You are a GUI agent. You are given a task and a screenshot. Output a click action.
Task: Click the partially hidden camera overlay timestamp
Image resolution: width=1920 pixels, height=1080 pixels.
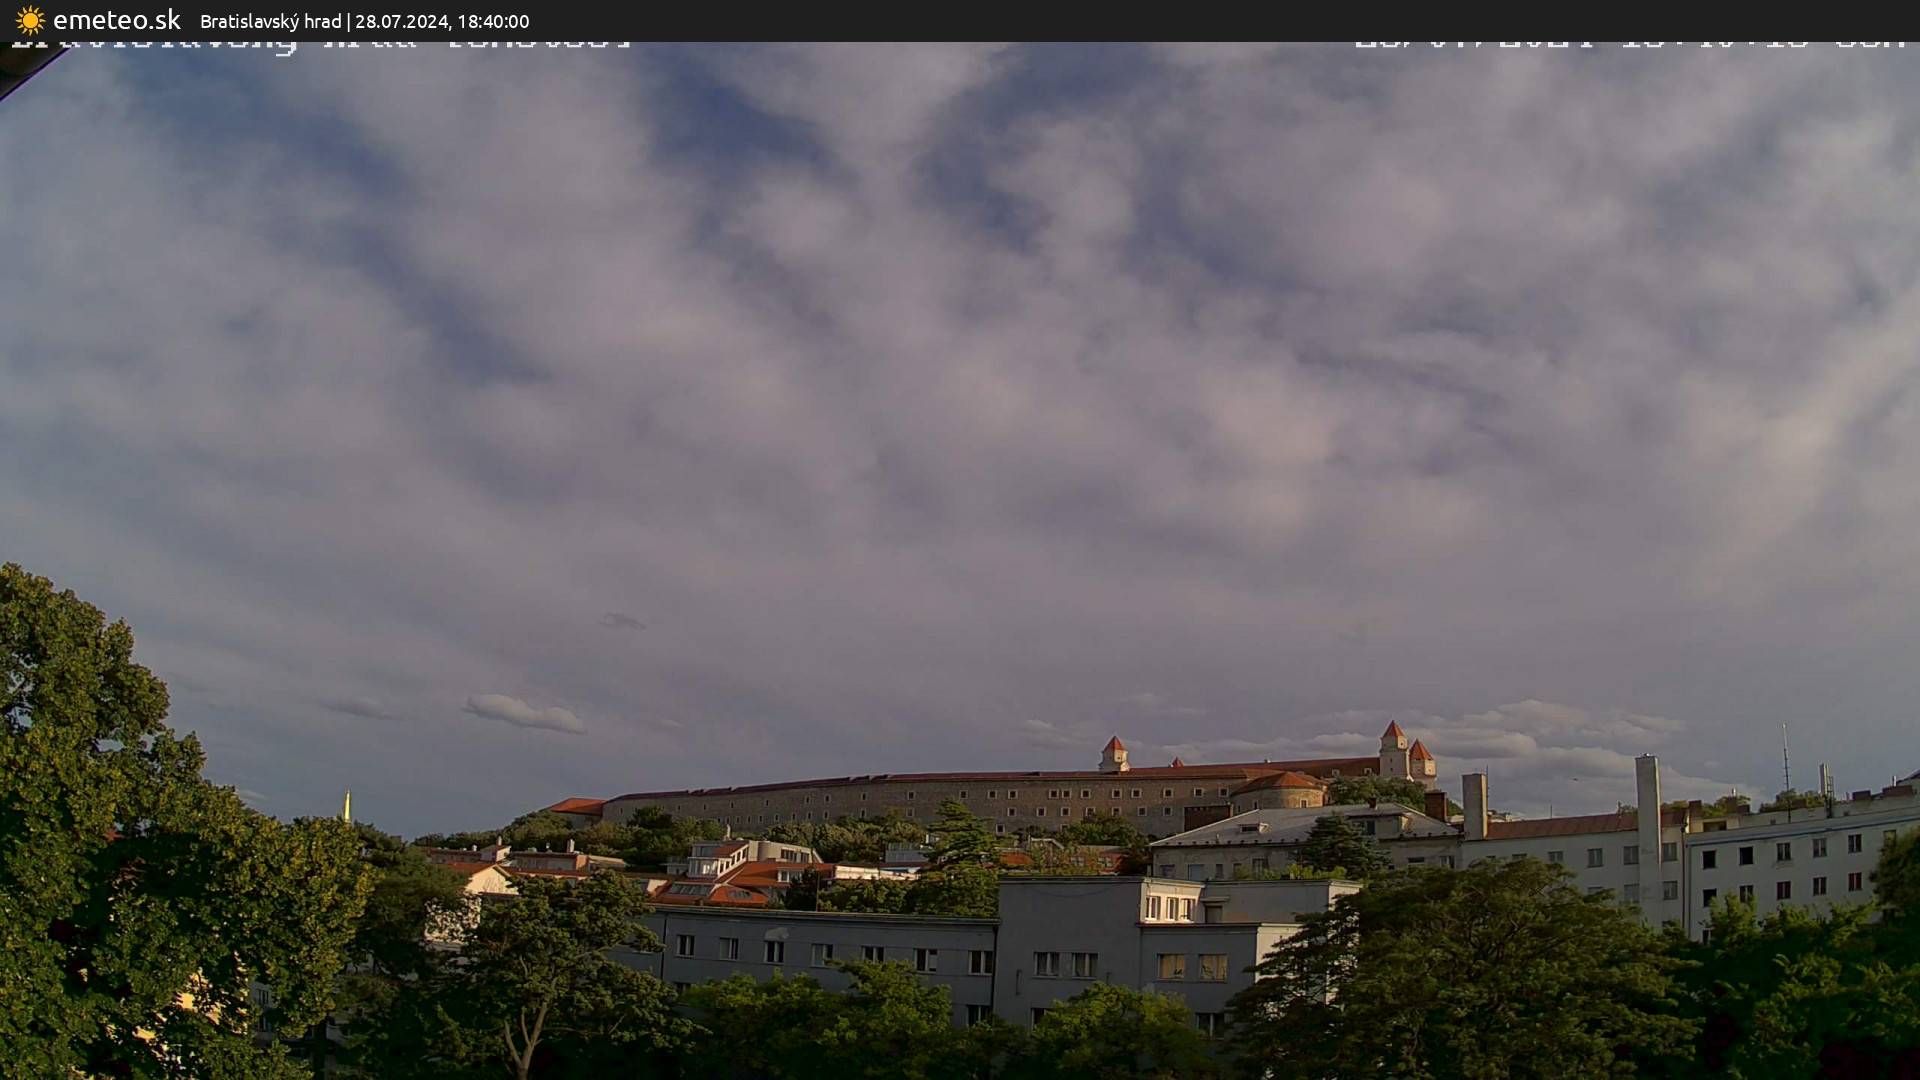tap(1630, 44)
